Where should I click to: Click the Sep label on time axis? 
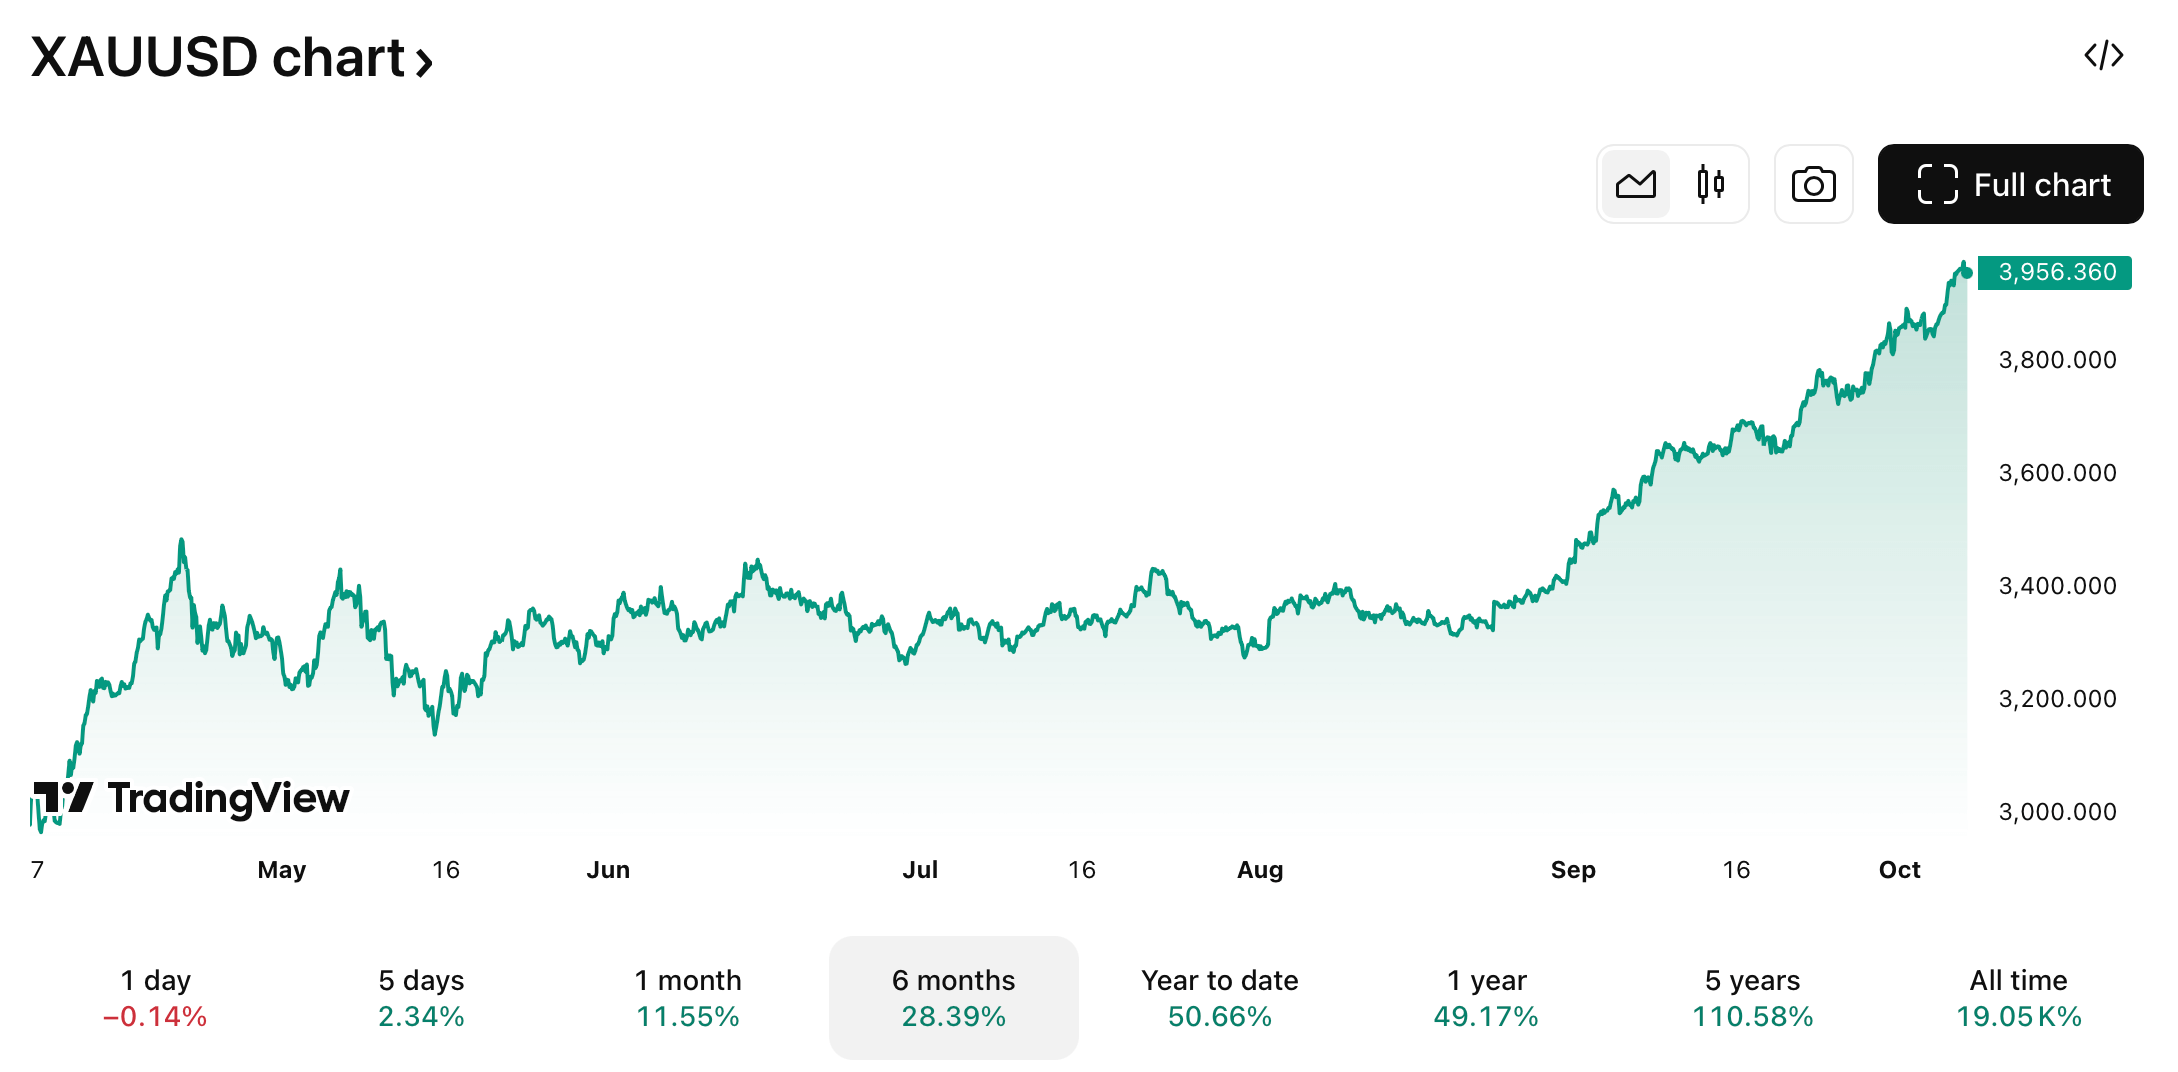1573,870
